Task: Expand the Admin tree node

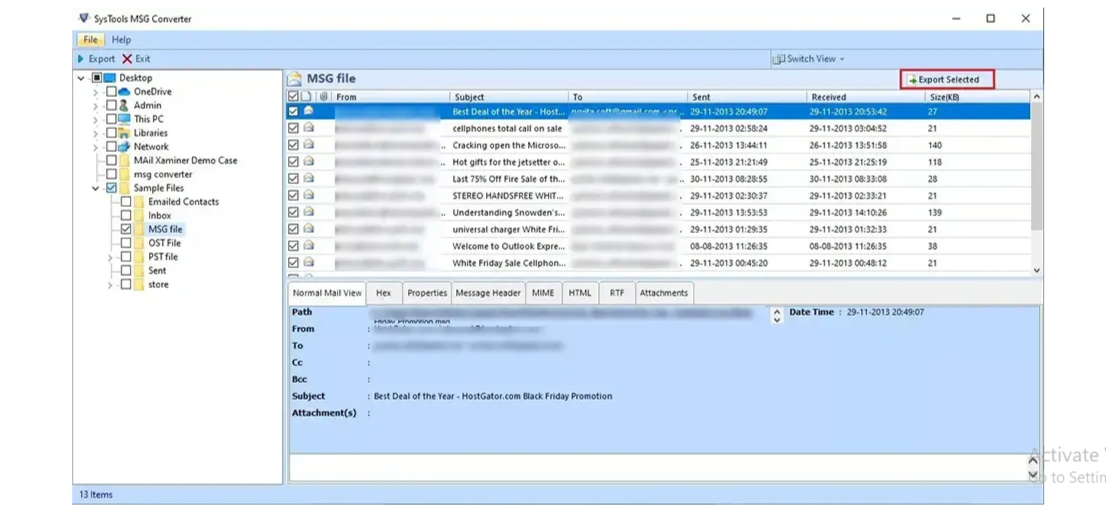Action: coord(96,106)
